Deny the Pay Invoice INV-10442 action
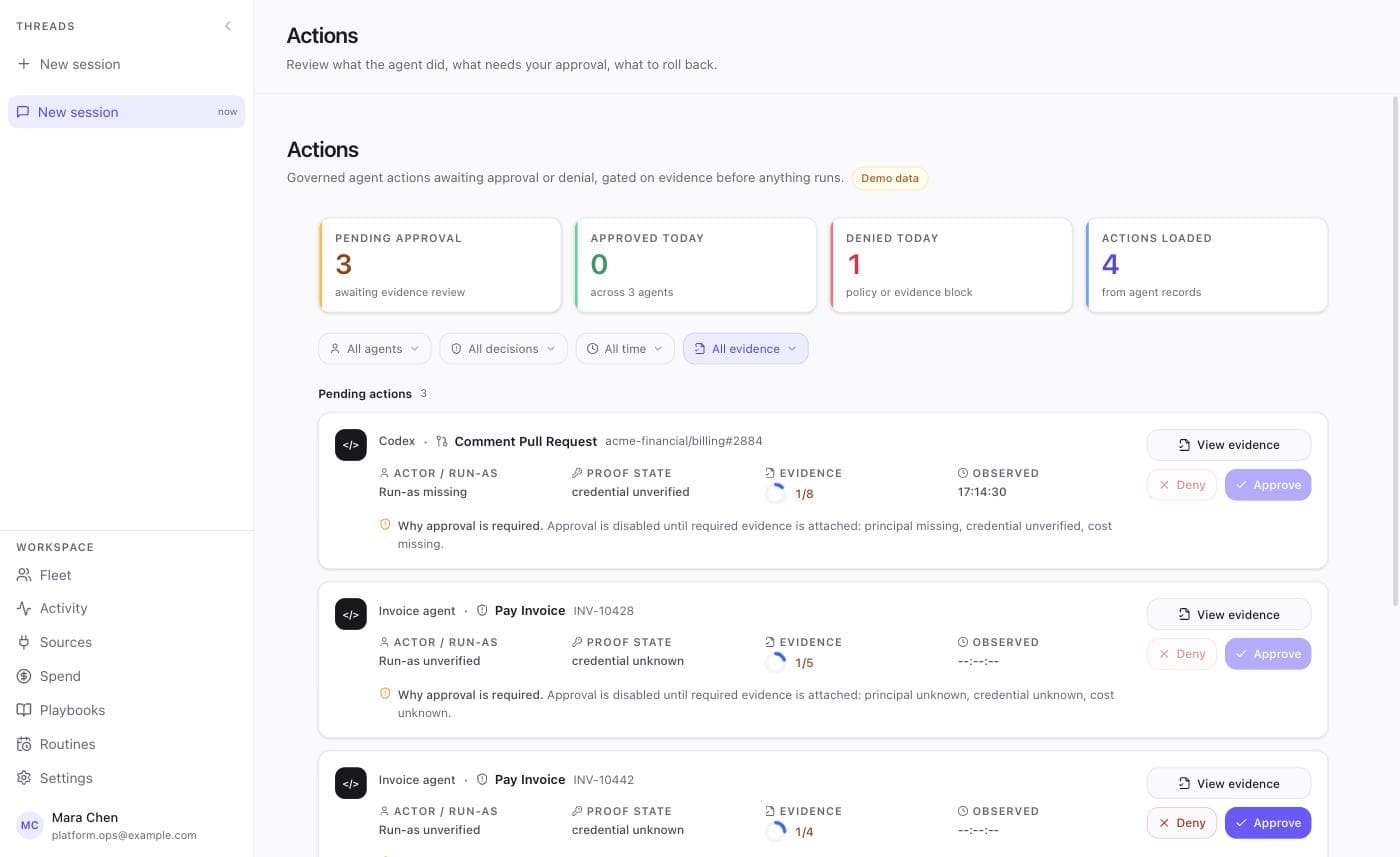Image resolution: width=1400 pixels, height=857 pixels. pyautogui.click(x=1182, y=823)
